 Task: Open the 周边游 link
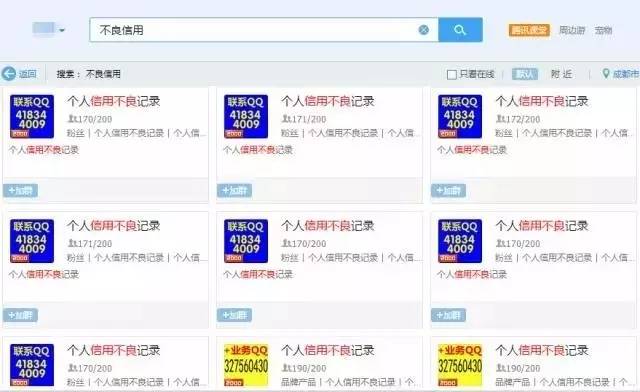(x=572, y=30)
